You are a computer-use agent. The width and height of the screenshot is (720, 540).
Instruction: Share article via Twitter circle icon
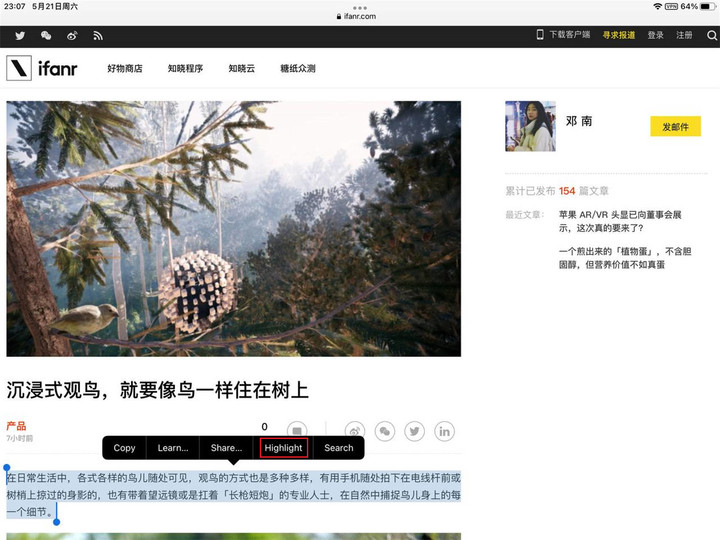tap(414, 431)
